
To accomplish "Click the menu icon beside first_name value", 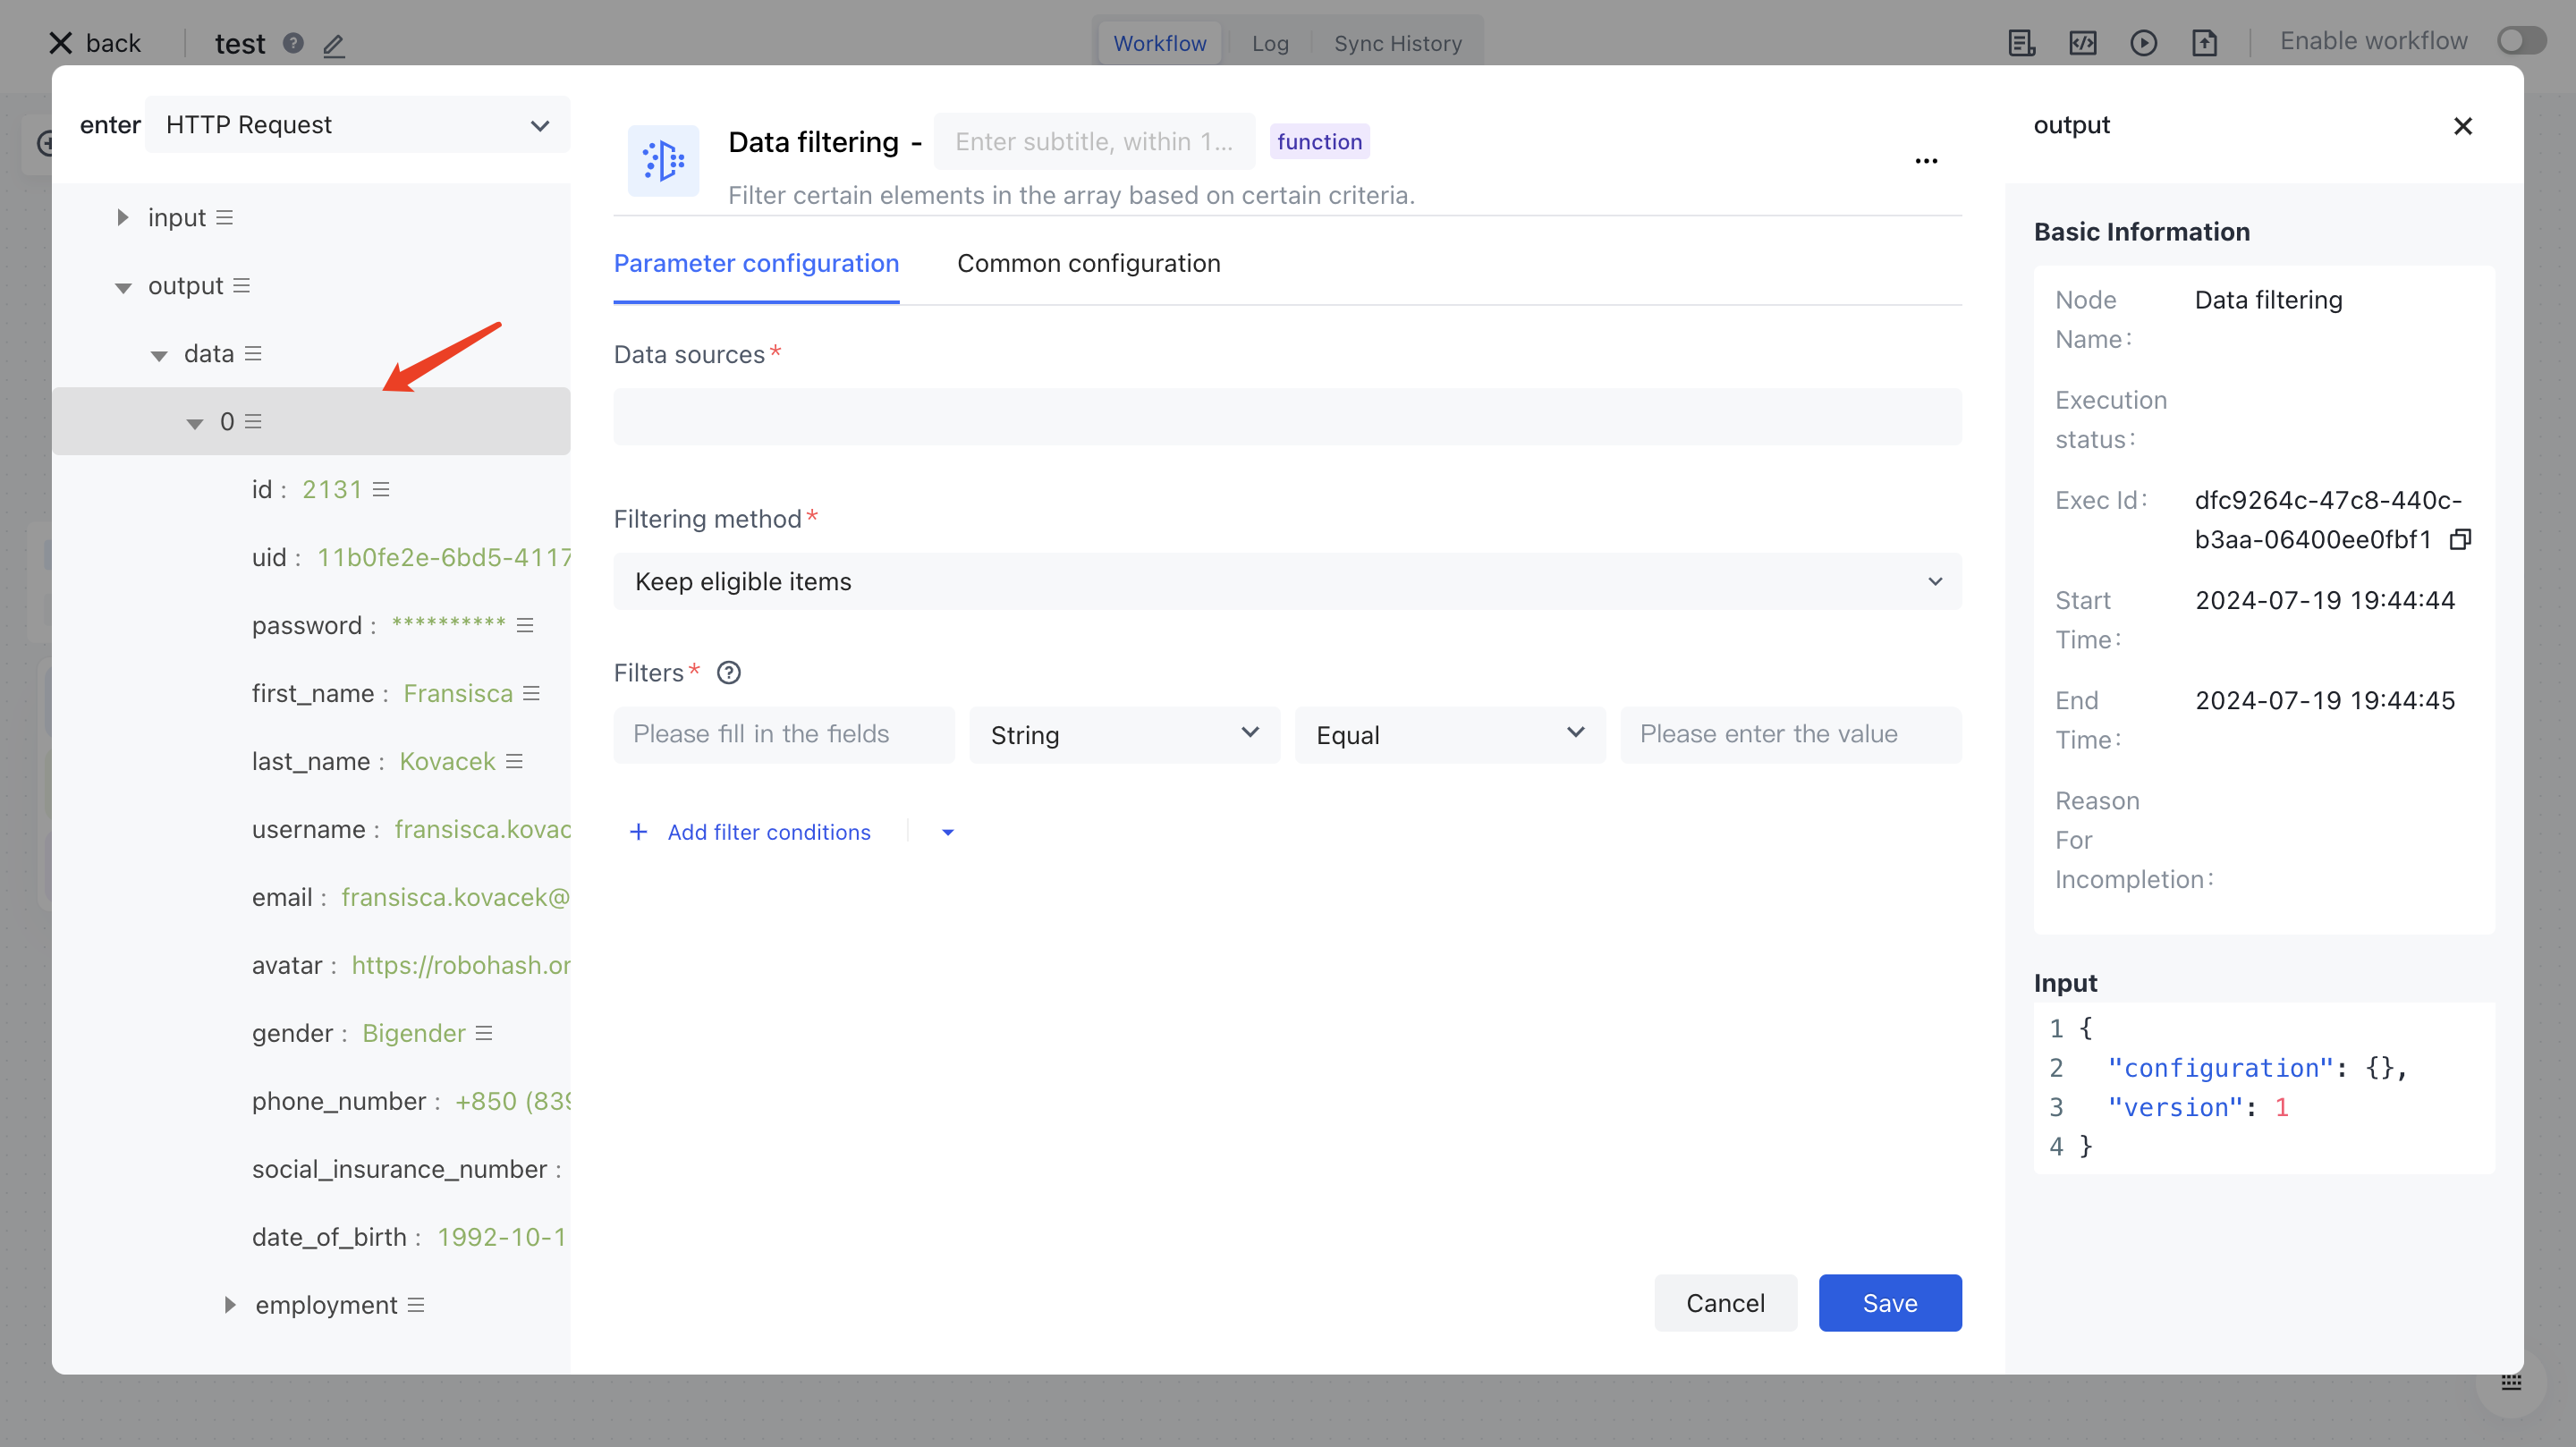I will (531, 693).
